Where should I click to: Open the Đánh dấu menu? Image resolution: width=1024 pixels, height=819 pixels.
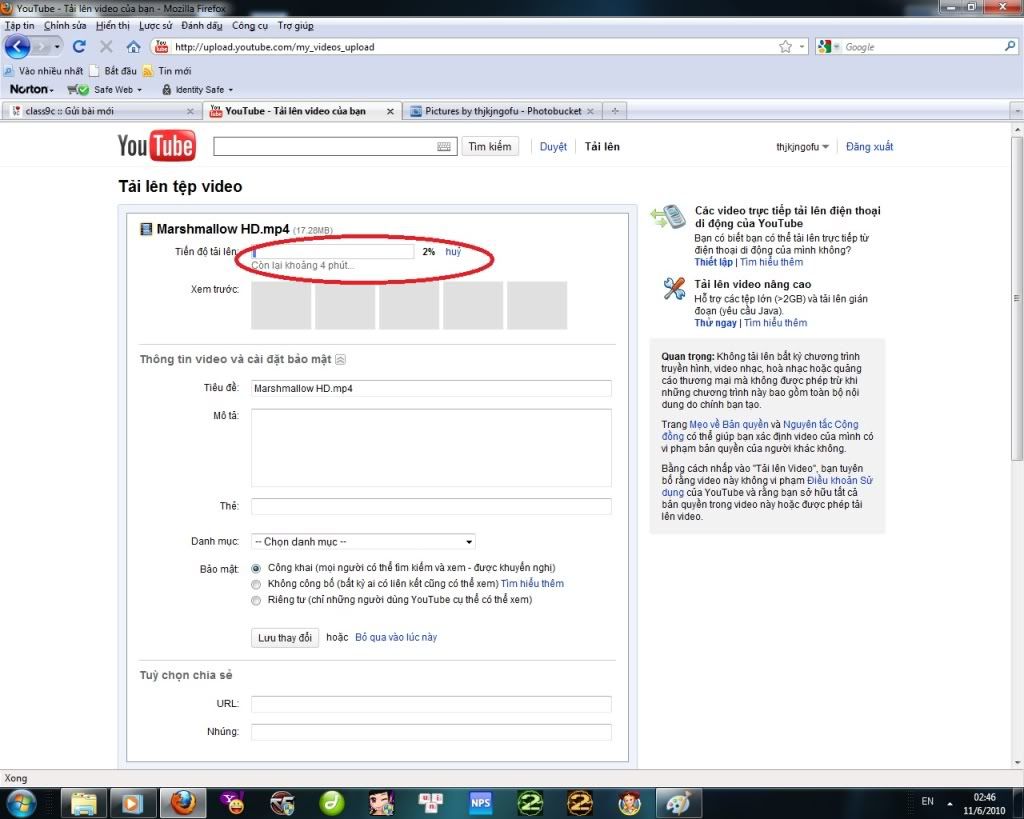point(202,25)
